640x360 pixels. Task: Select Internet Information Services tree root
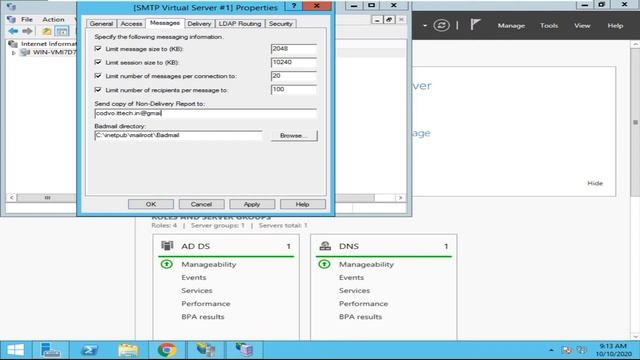click(x=48, y=44)
